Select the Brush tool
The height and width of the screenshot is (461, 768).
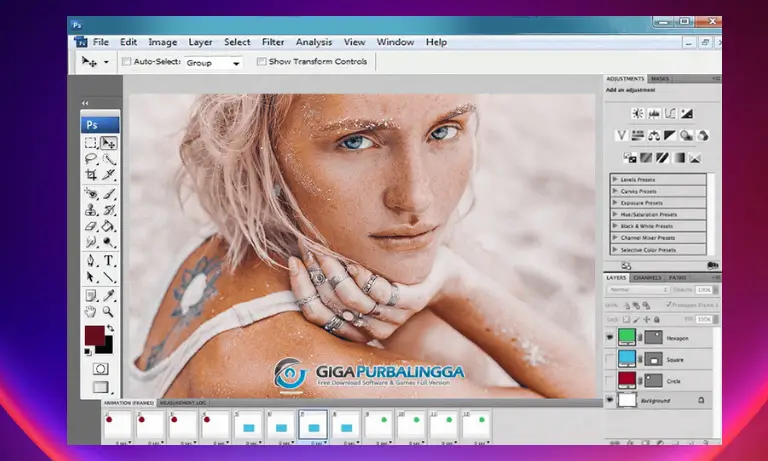108,194
